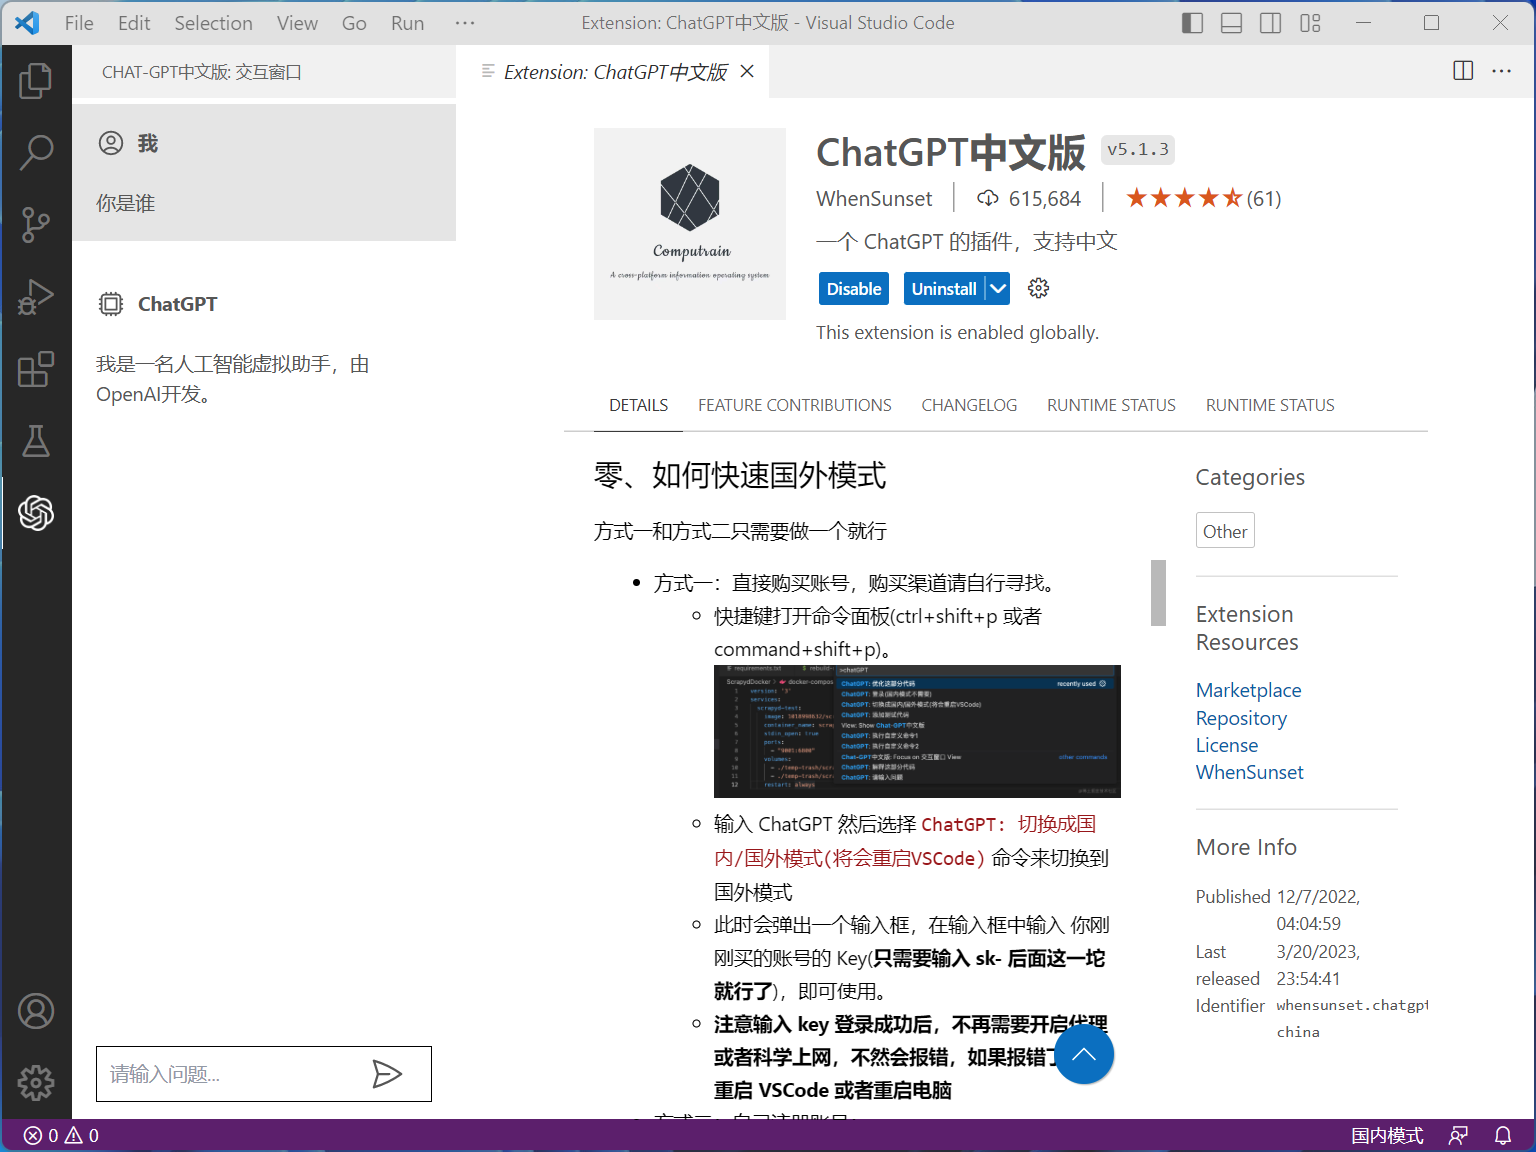Open the Testing flask icon

tap(36, 441)
